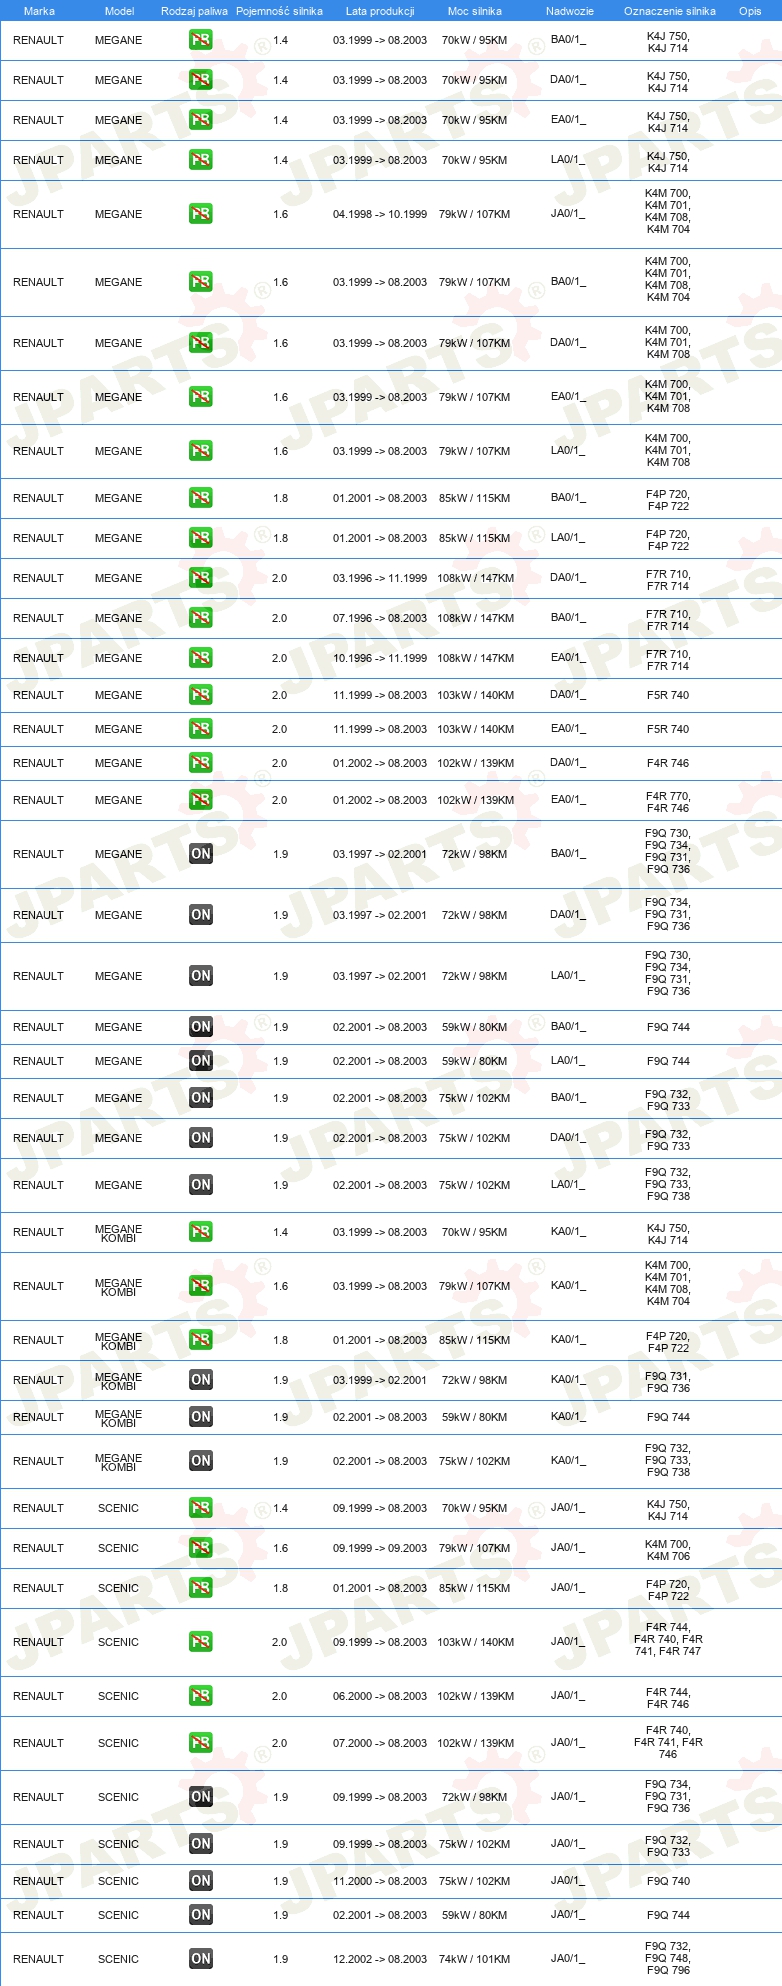Click diesel ON icon in Megane 59kW LA0/1_ row

click(x=201, y=1061)
